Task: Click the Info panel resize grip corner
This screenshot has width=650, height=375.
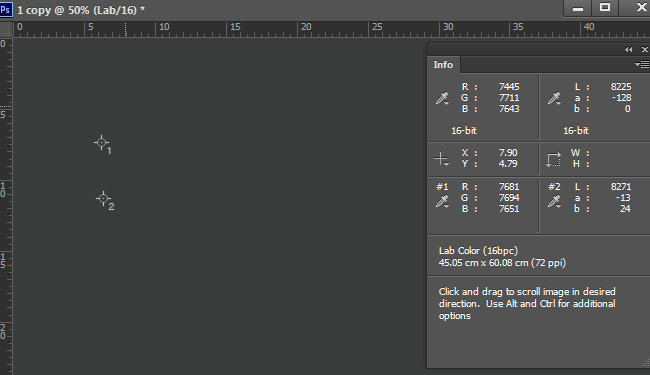Action: click(x=645, y=363)
